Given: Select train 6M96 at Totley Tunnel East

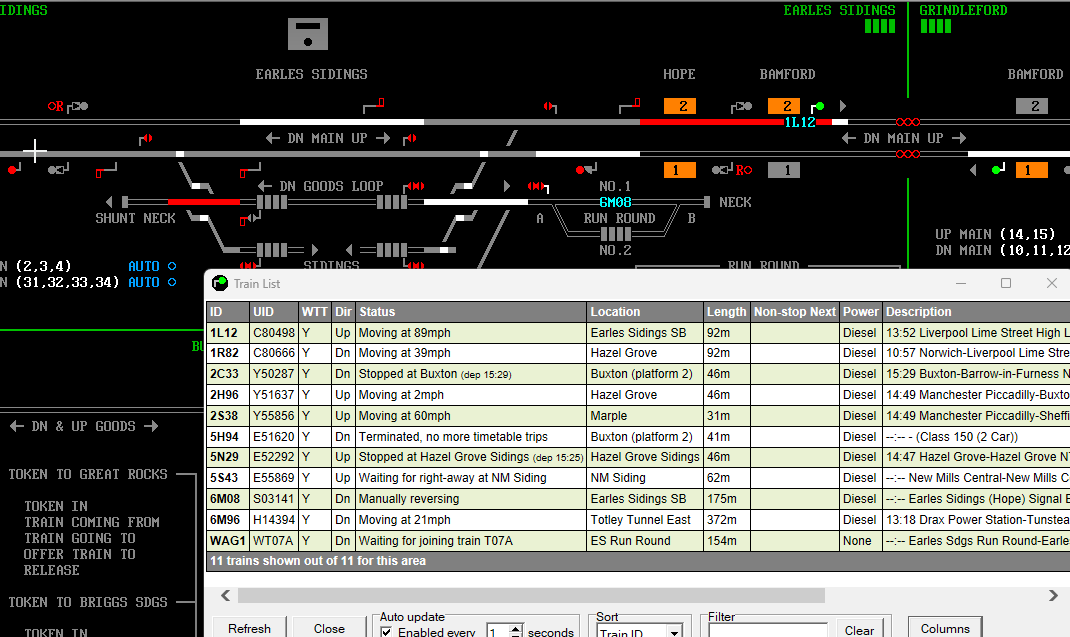Looking at the screenshot, I should tap(638, 520).
